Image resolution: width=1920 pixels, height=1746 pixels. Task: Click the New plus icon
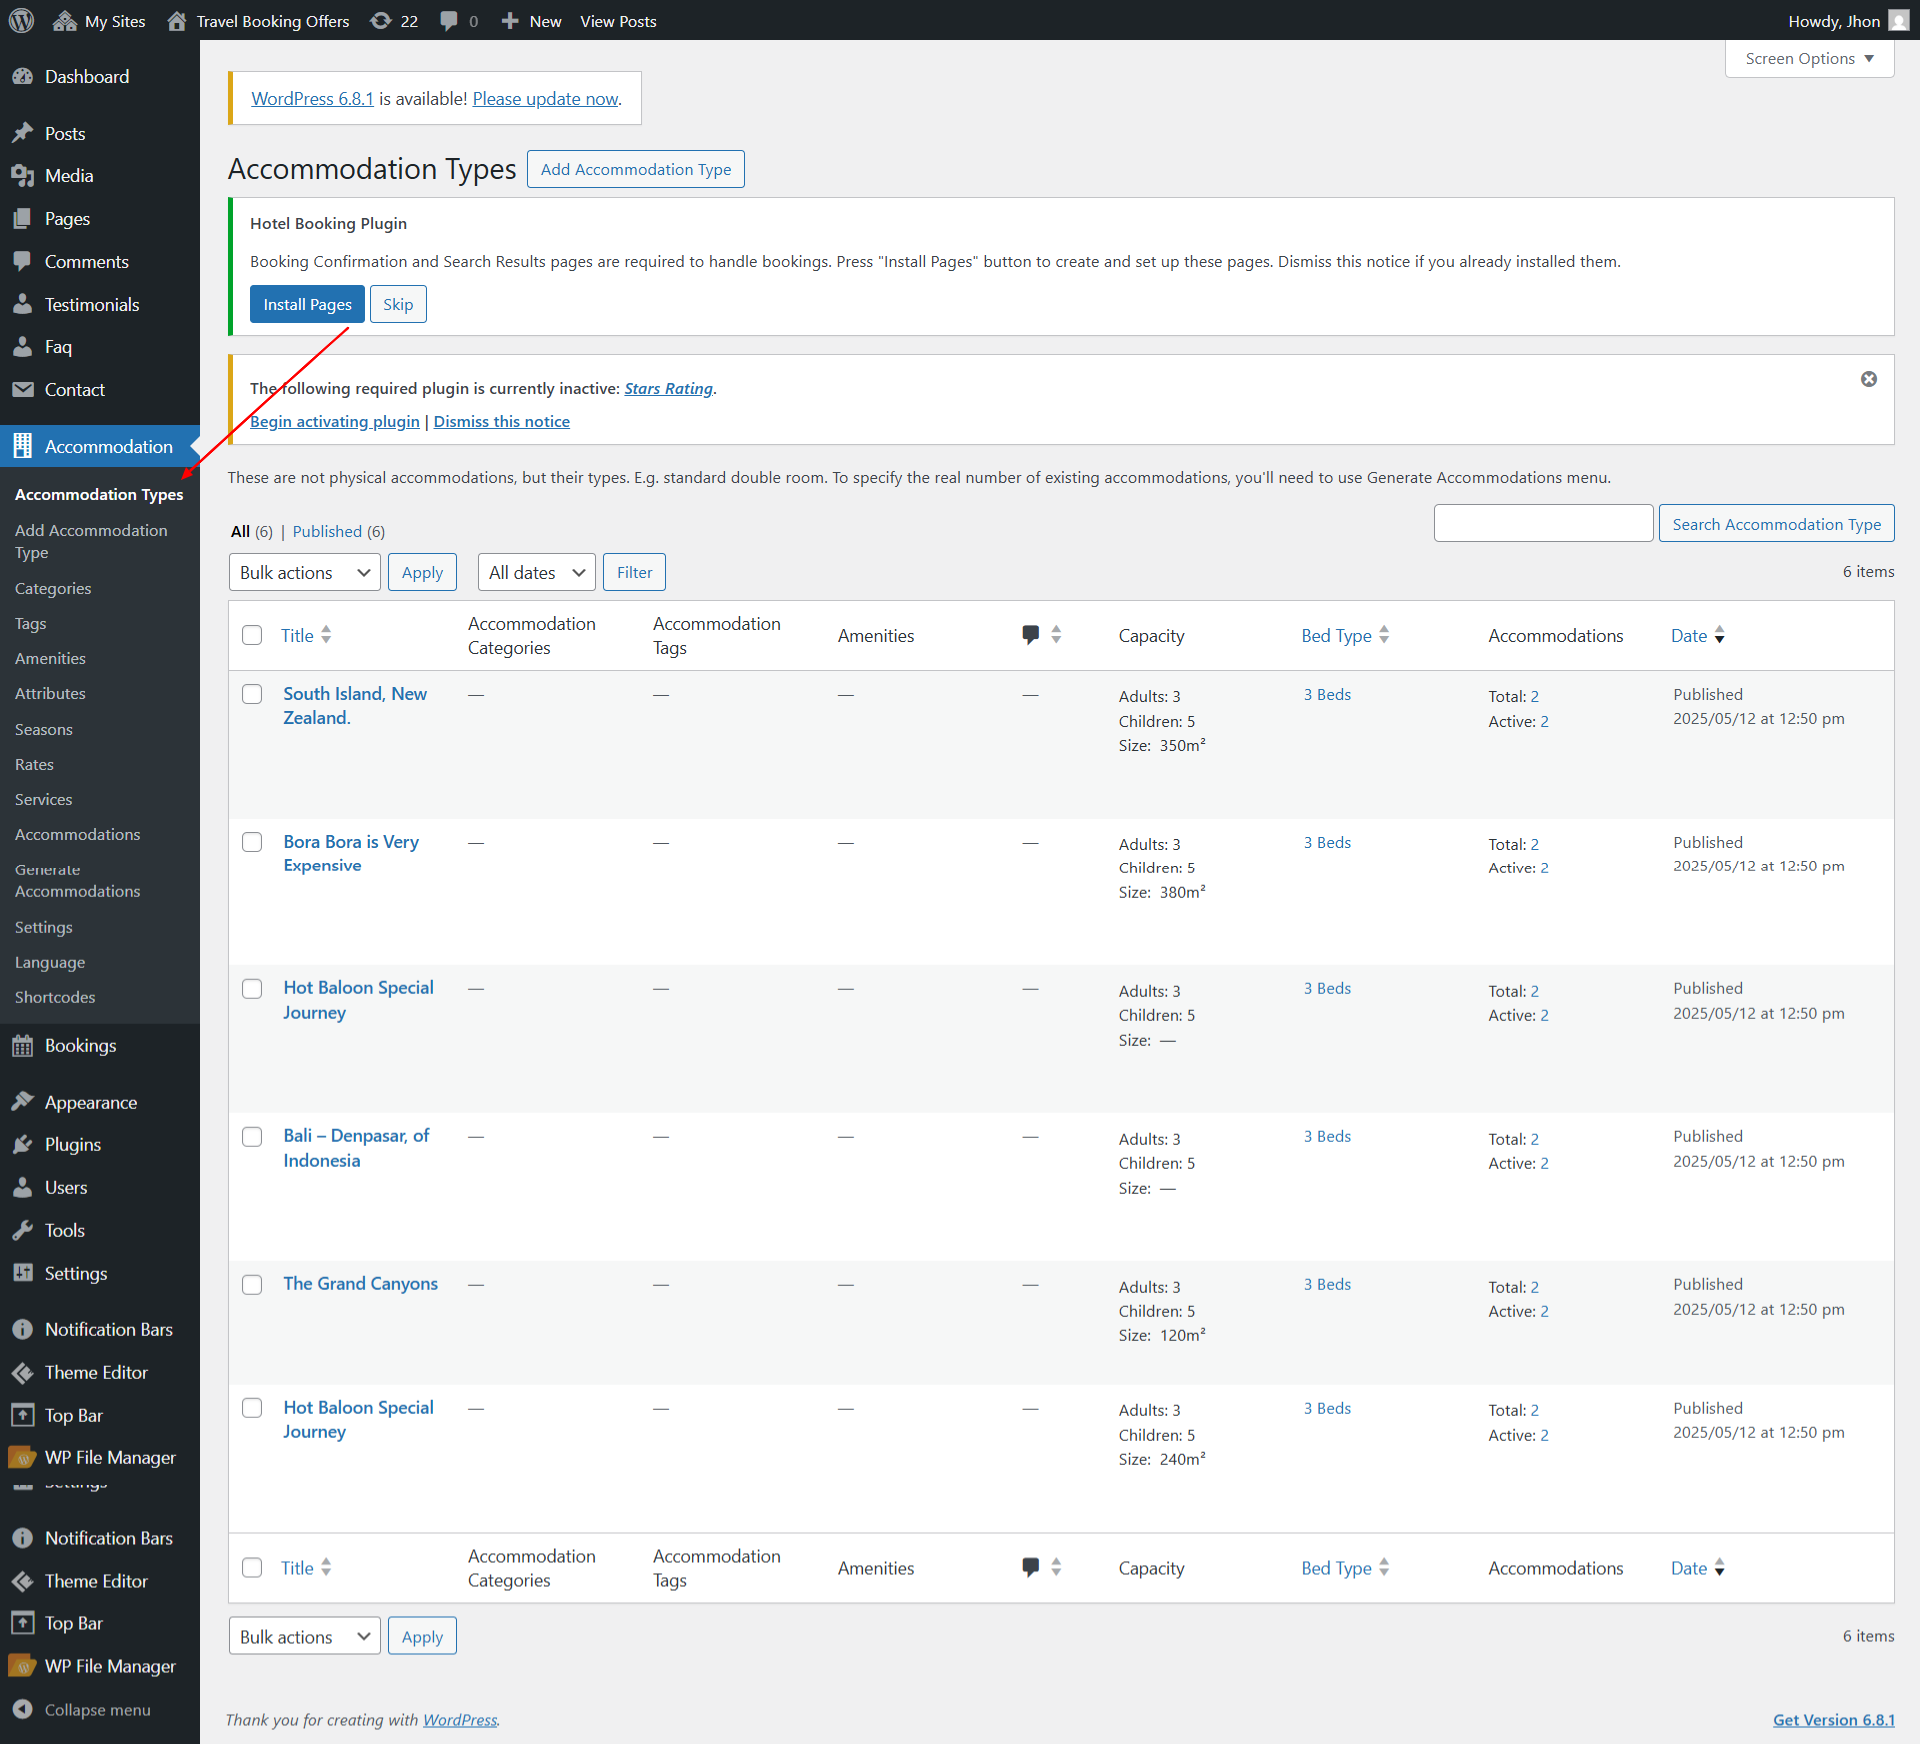(x=510, y=21)
